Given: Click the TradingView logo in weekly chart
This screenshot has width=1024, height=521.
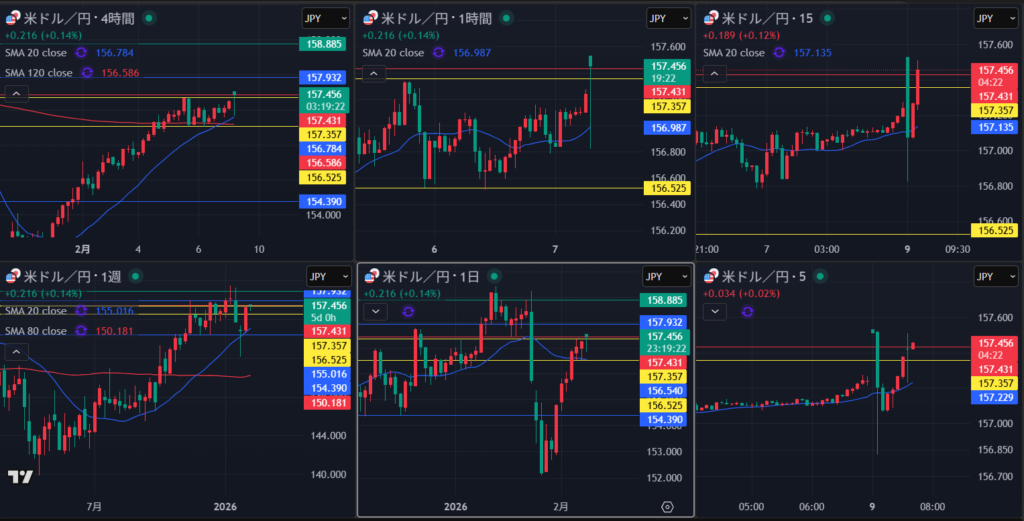Looking at the screenshot, I should tap(19, 477).
